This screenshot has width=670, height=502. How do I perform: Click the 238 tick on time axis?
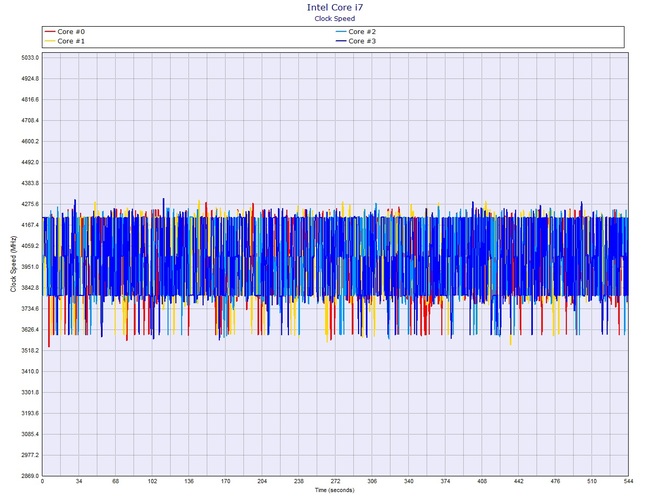point(299,481)
